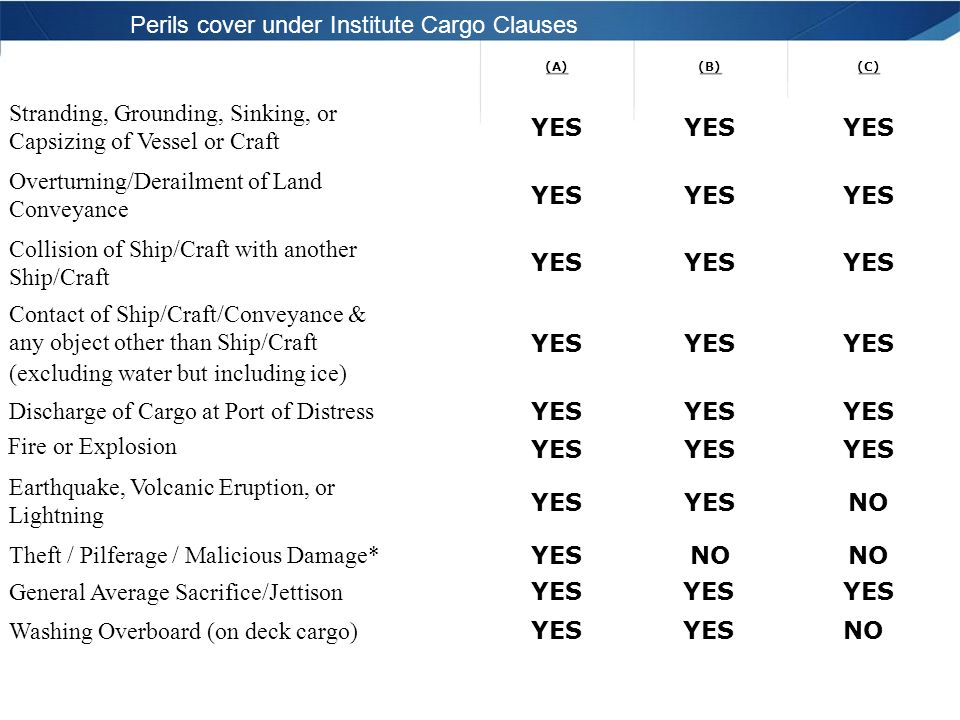Click Collision of Ship/Craft row label
The image size is (960, 720).
click(x=183, y=263)
